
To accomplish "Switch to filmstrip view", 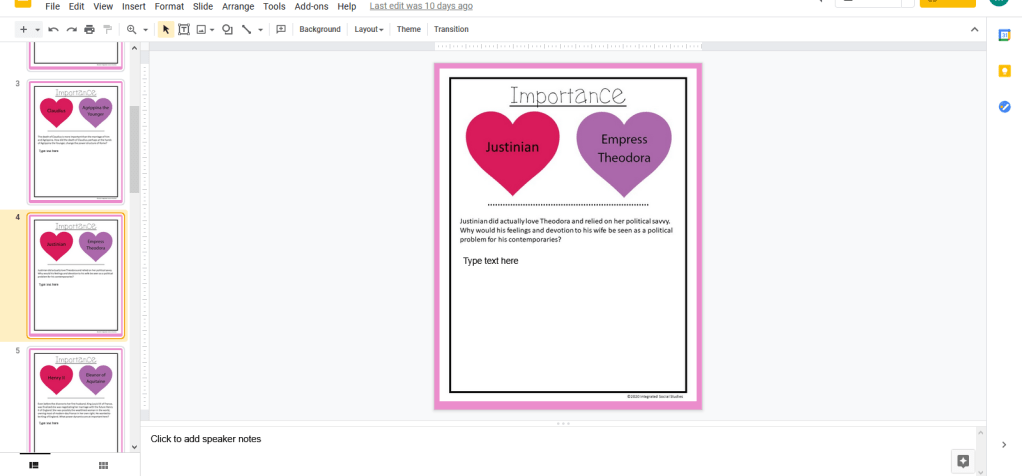I will (x=33, y=465).
